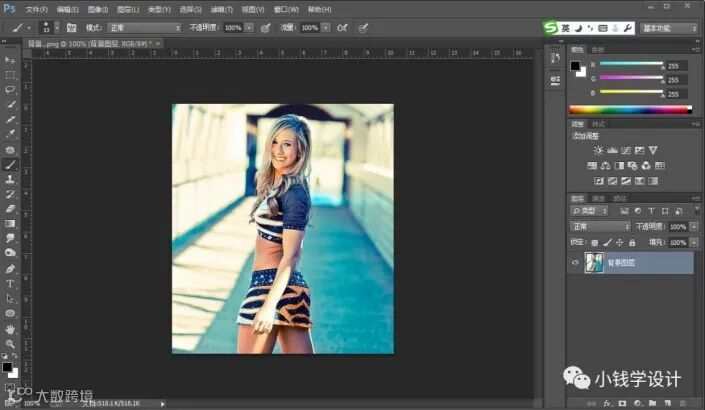Open brush opacity dropdown arrow
Image resolution: width=705 pixels, height=410 pixels.
[250, 28]
